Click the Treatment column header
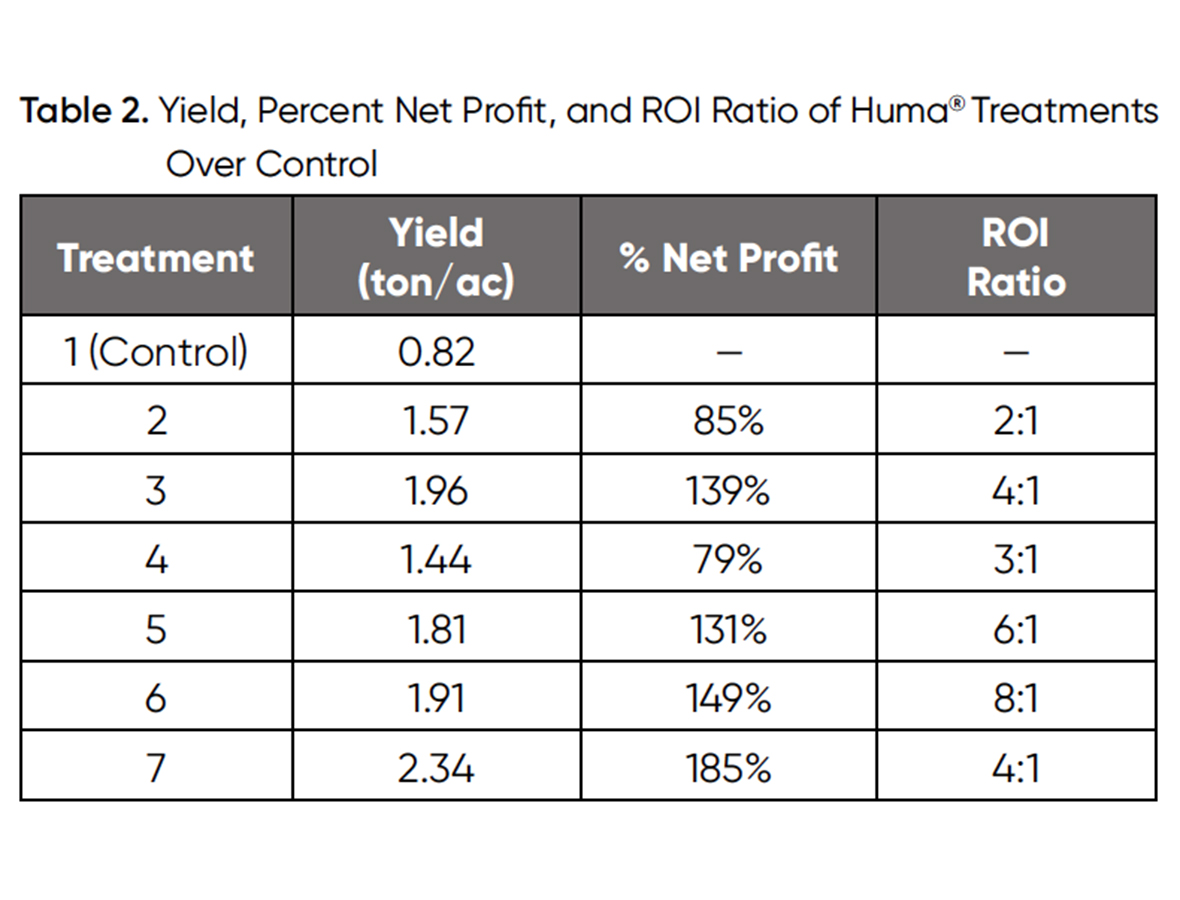Viewport: 1180px width, 900px height. click(156, 258)
